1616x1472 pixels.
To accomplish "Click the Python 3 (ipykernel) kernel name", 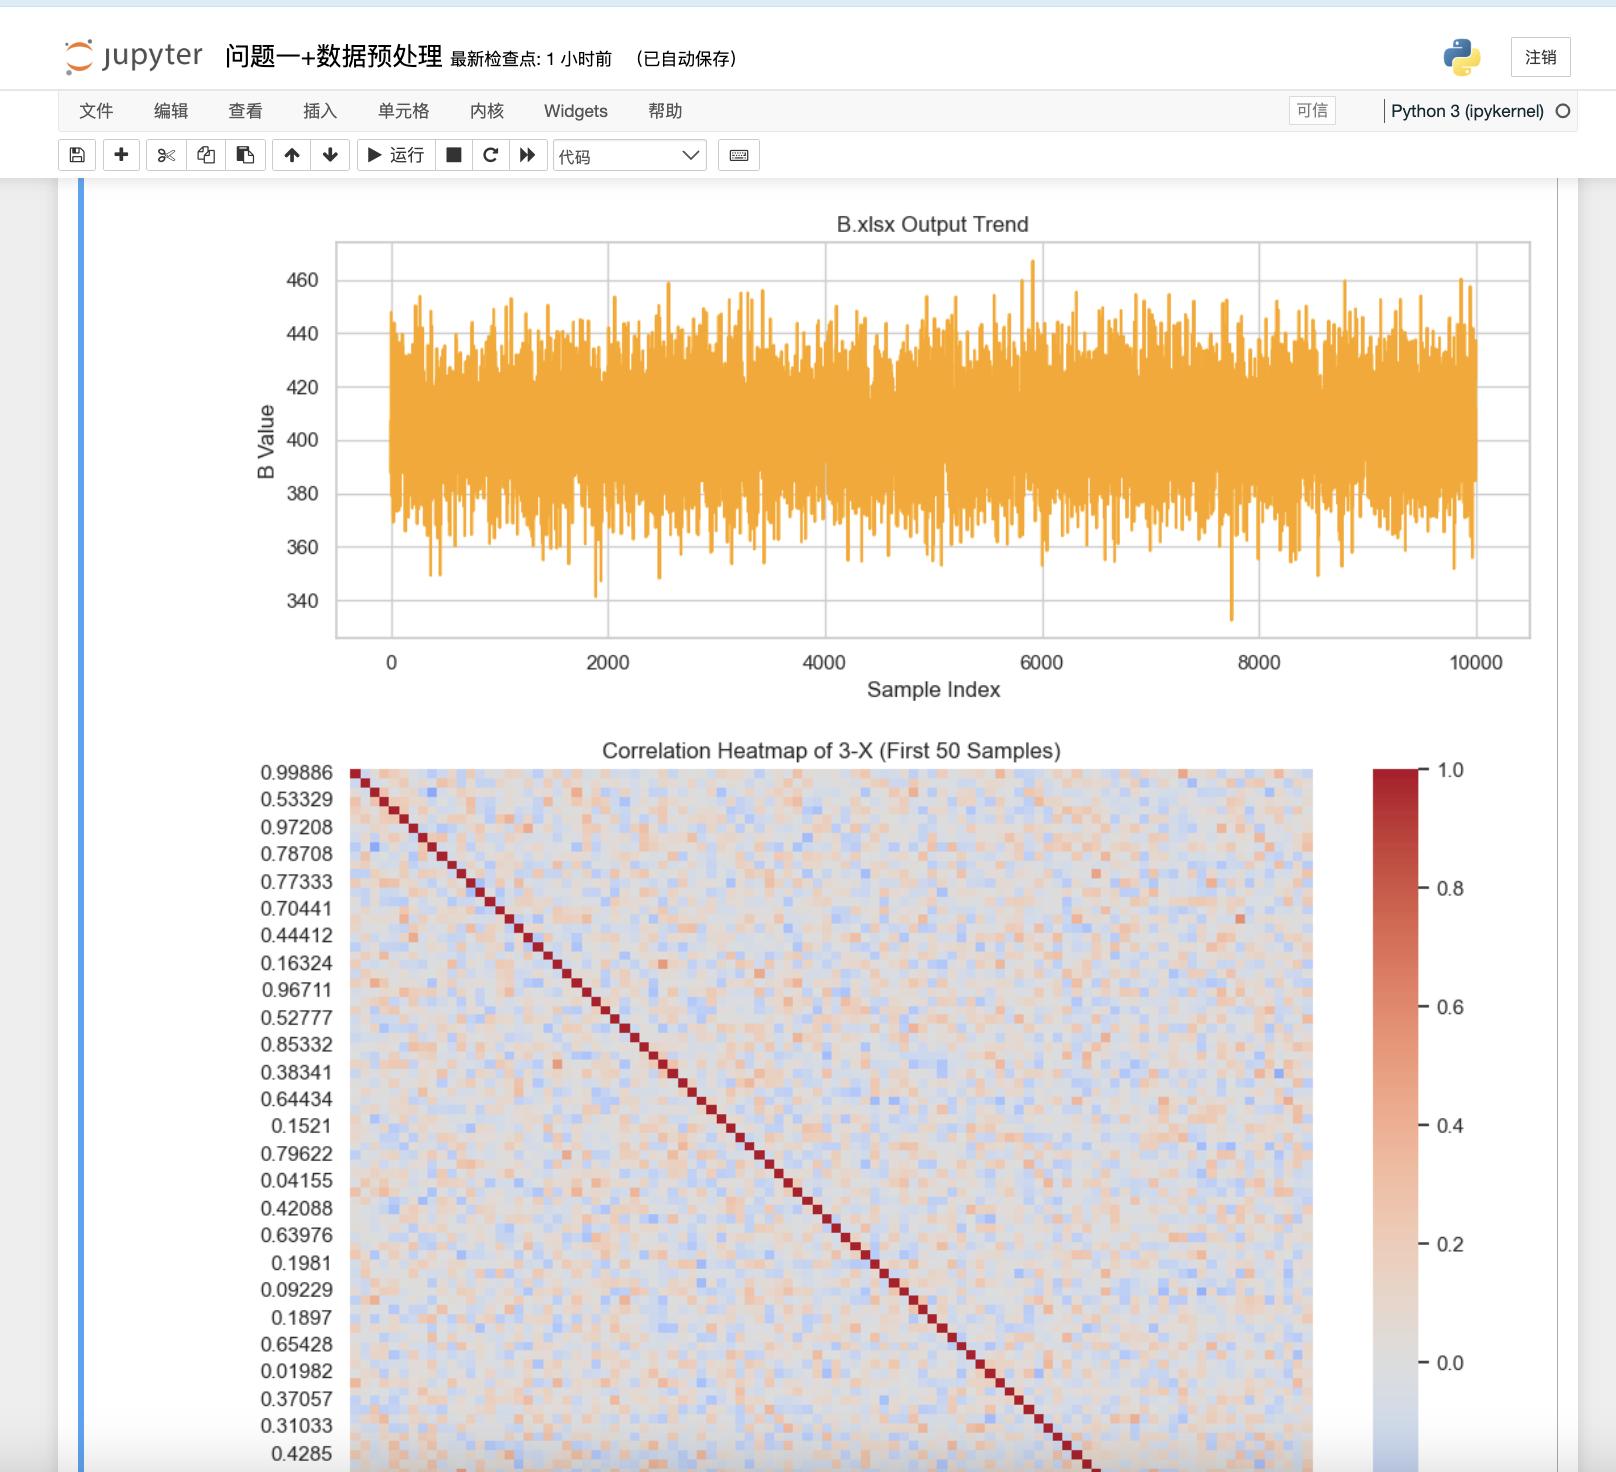I will coord(1467,111).
